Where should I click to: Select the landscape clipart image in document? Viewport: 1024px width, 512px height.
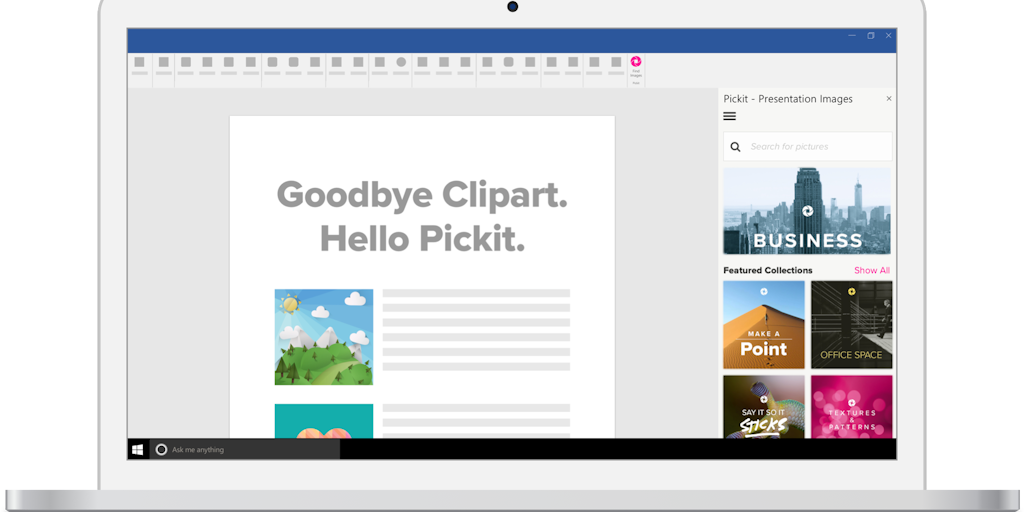pyautogui.click(x=324, y=337)
